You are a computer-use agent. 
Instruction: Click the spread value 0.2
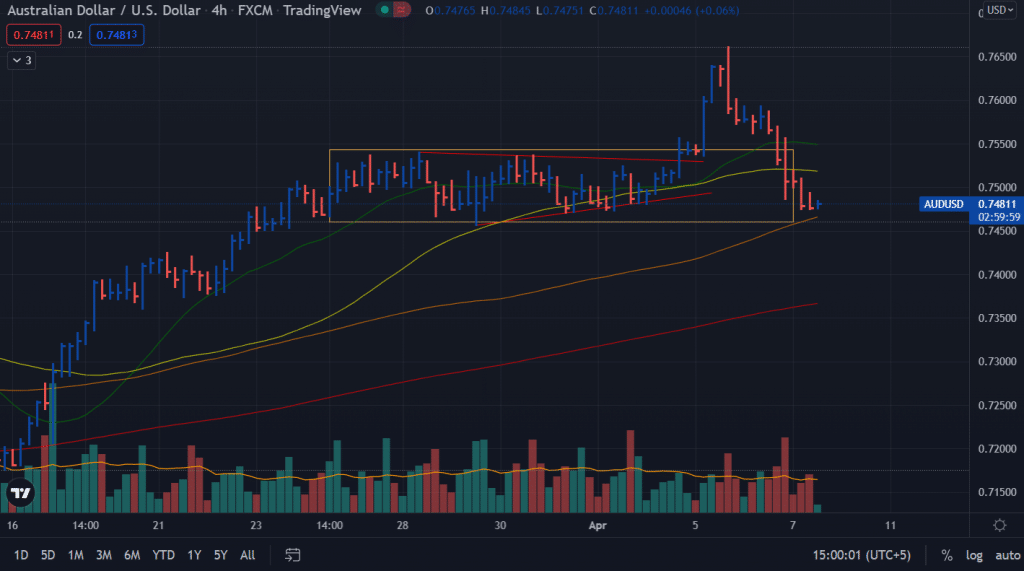[75, 35]
